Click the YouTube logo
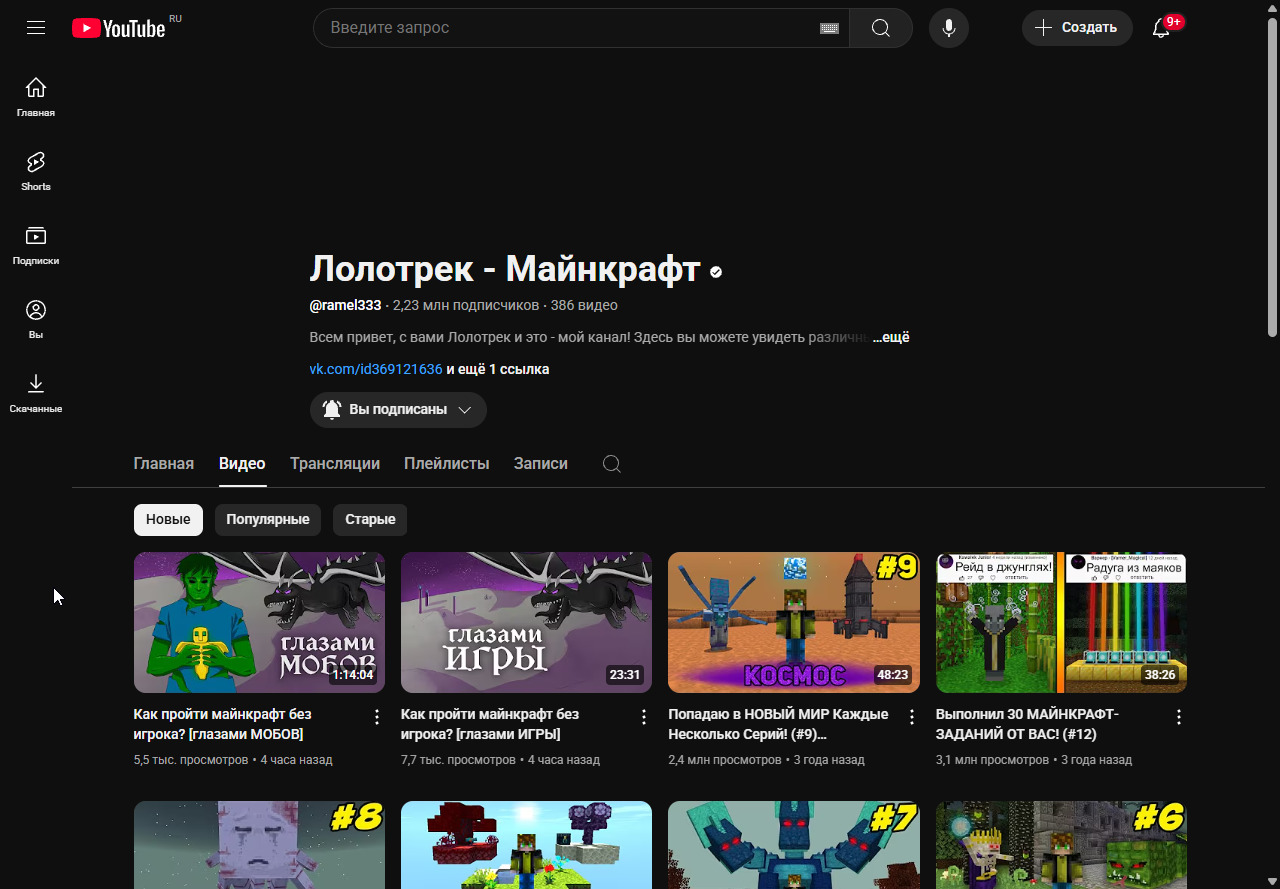Screen dimensions: 1280x889 point(119,28)
